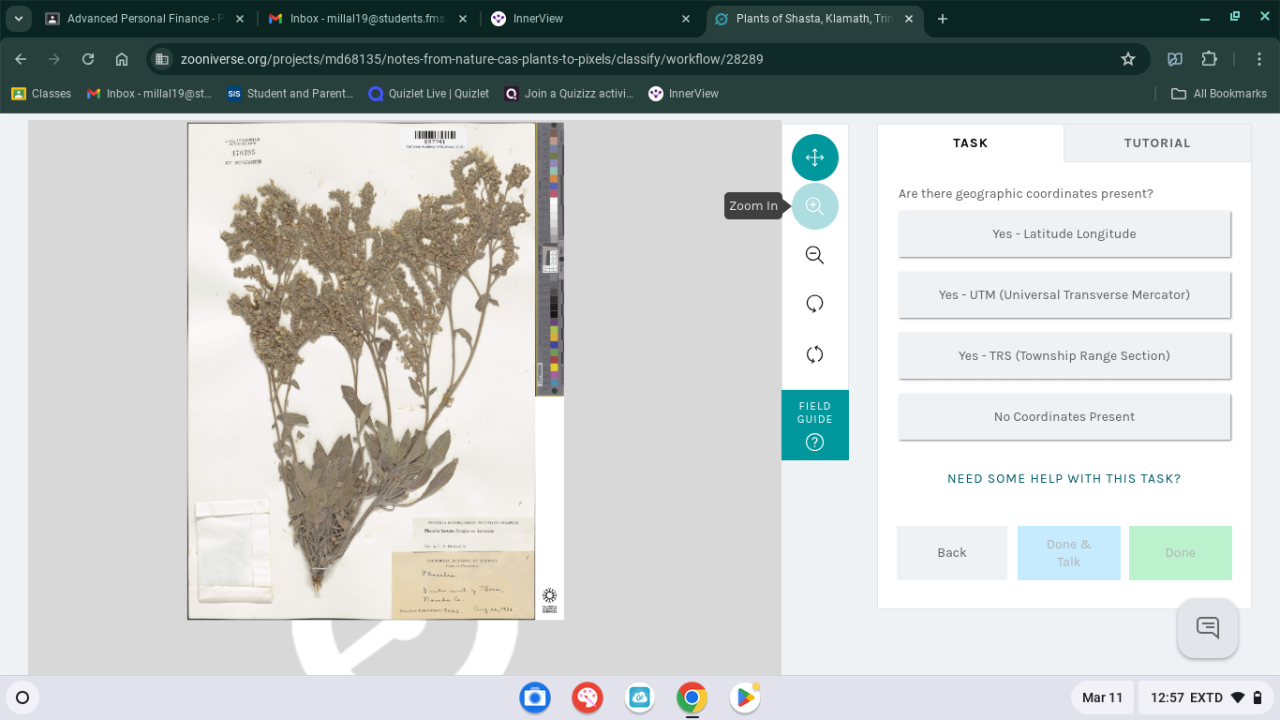Launch the Play Store from shelf
The height and width of the screenshot is (720, 1280).
coord(744,697)
